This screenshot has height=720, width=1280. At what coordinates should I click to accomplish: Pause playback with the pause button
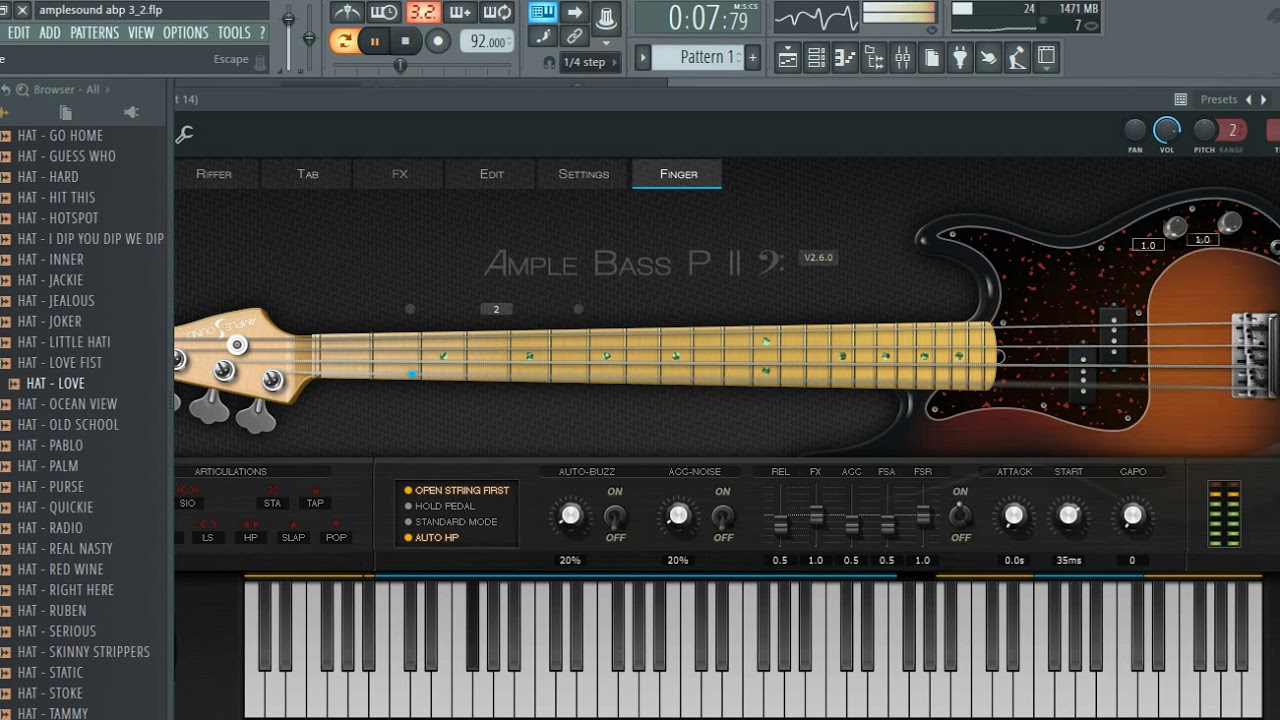[375, 41]
